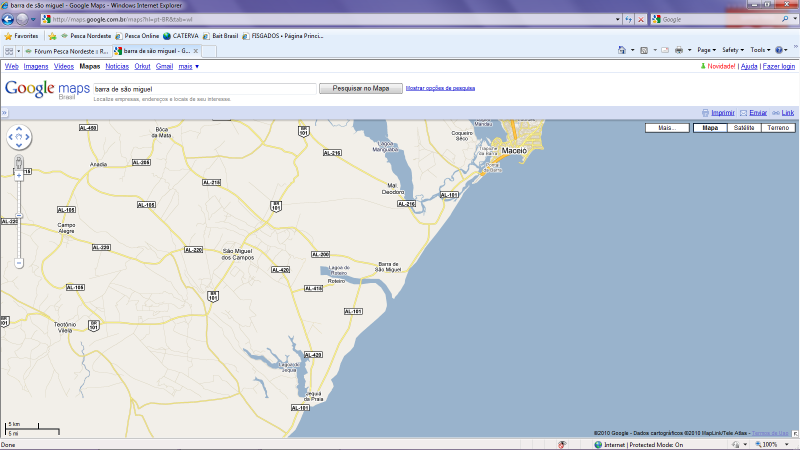
Task: Switch to Mapa view
Action: tap(710, 128)
